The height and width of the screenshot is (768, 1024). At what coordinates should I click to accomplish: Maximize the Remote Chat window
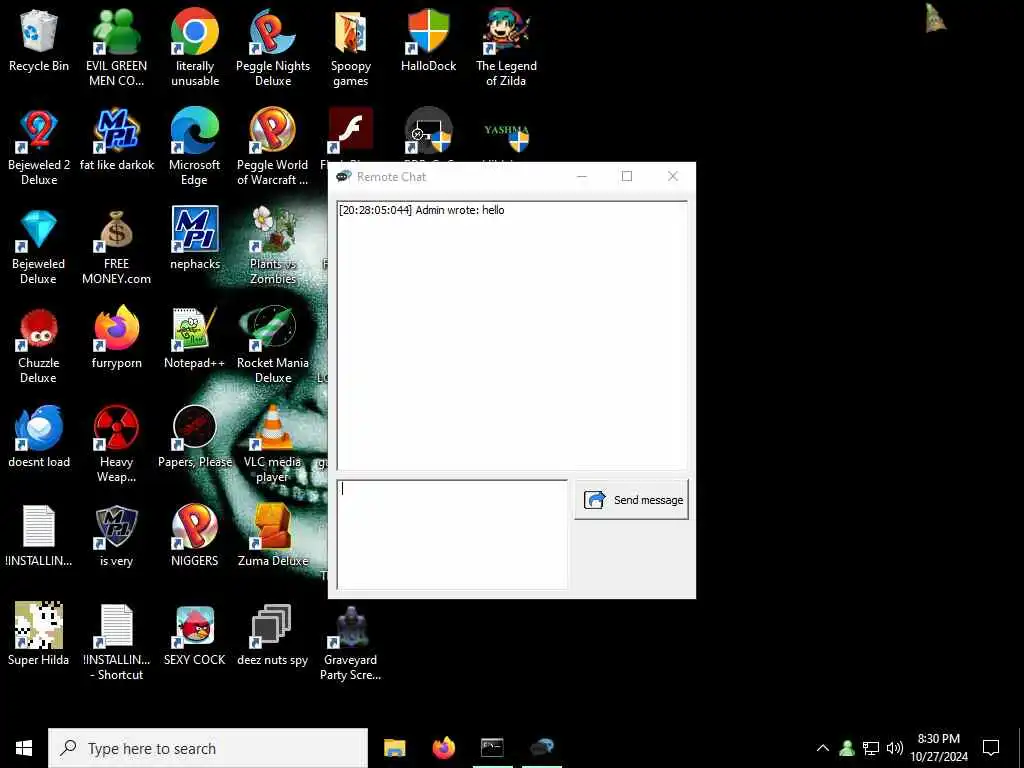tap(627, 176)
